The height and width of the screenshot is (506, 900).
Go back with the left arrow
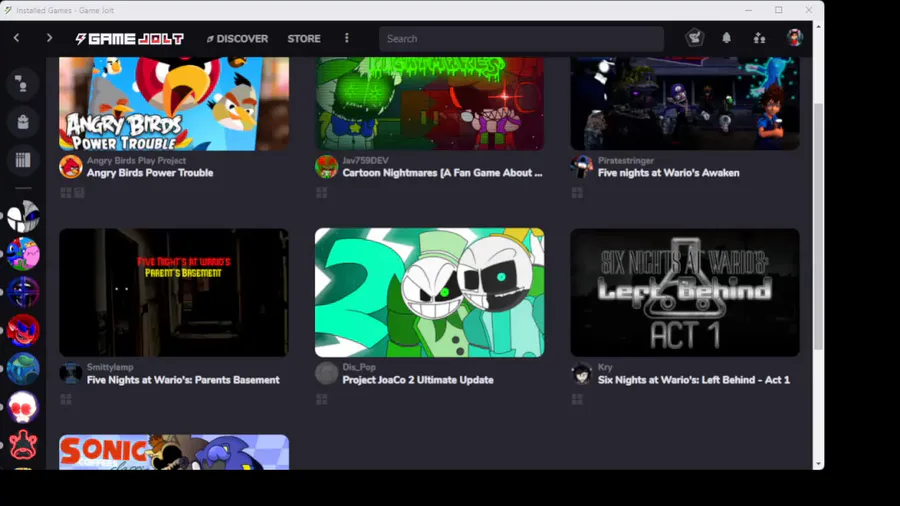(x=17, y=38)
